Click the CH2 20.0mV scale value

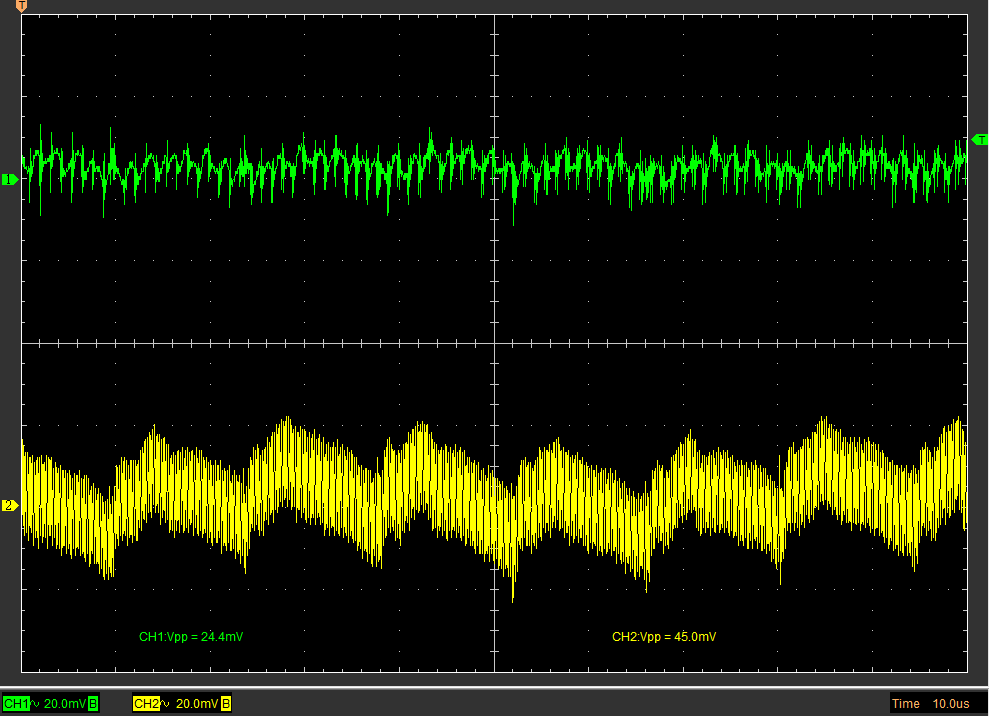coord(197,703)
